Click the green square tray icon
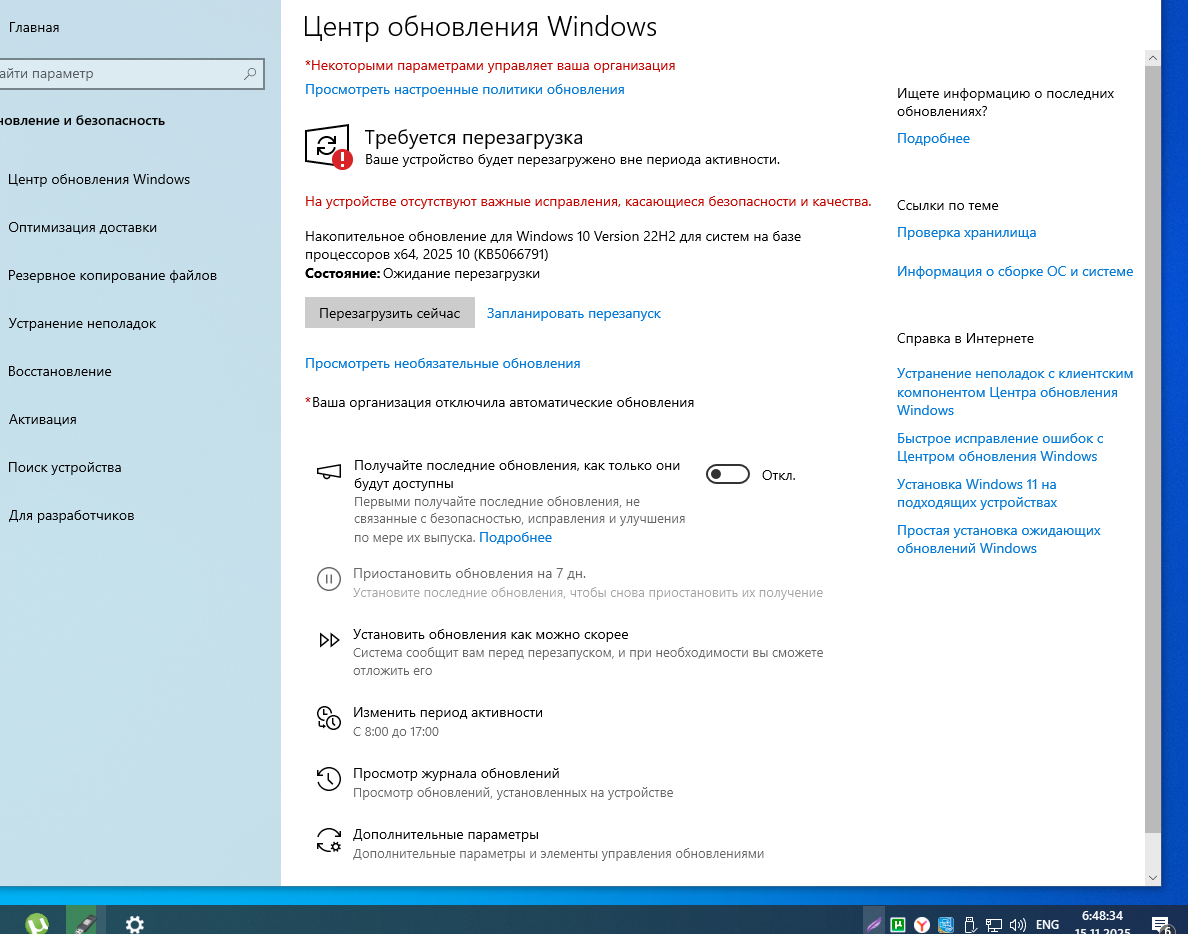Screen dimensions: 1188x934 tap(898, 924)
